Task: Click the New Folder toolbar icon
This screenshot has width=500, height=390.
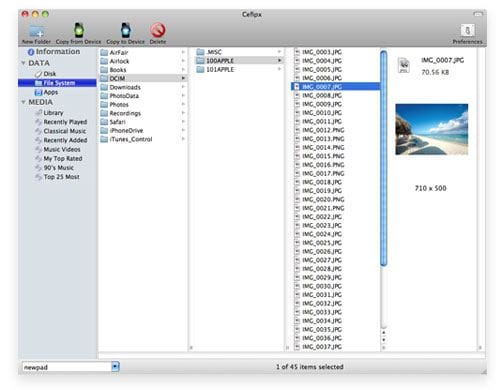Action: tap(36, 31)
